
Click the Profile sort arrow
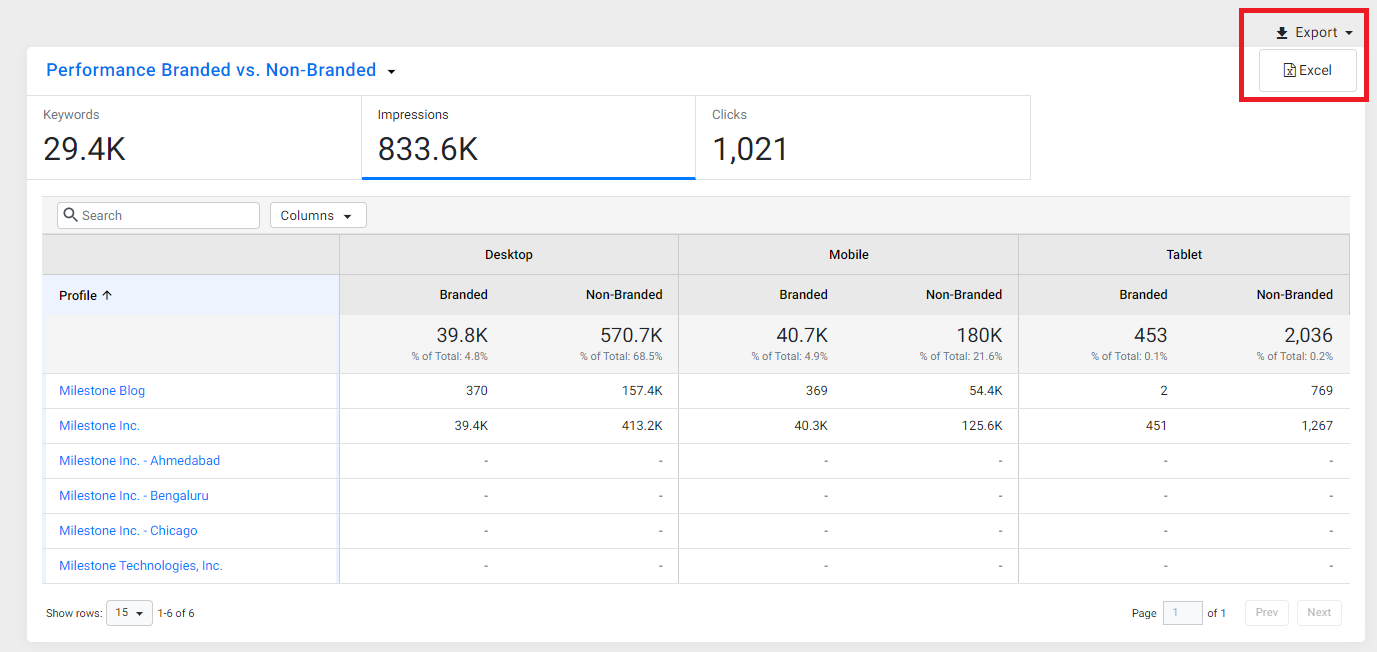pos(107,295)
